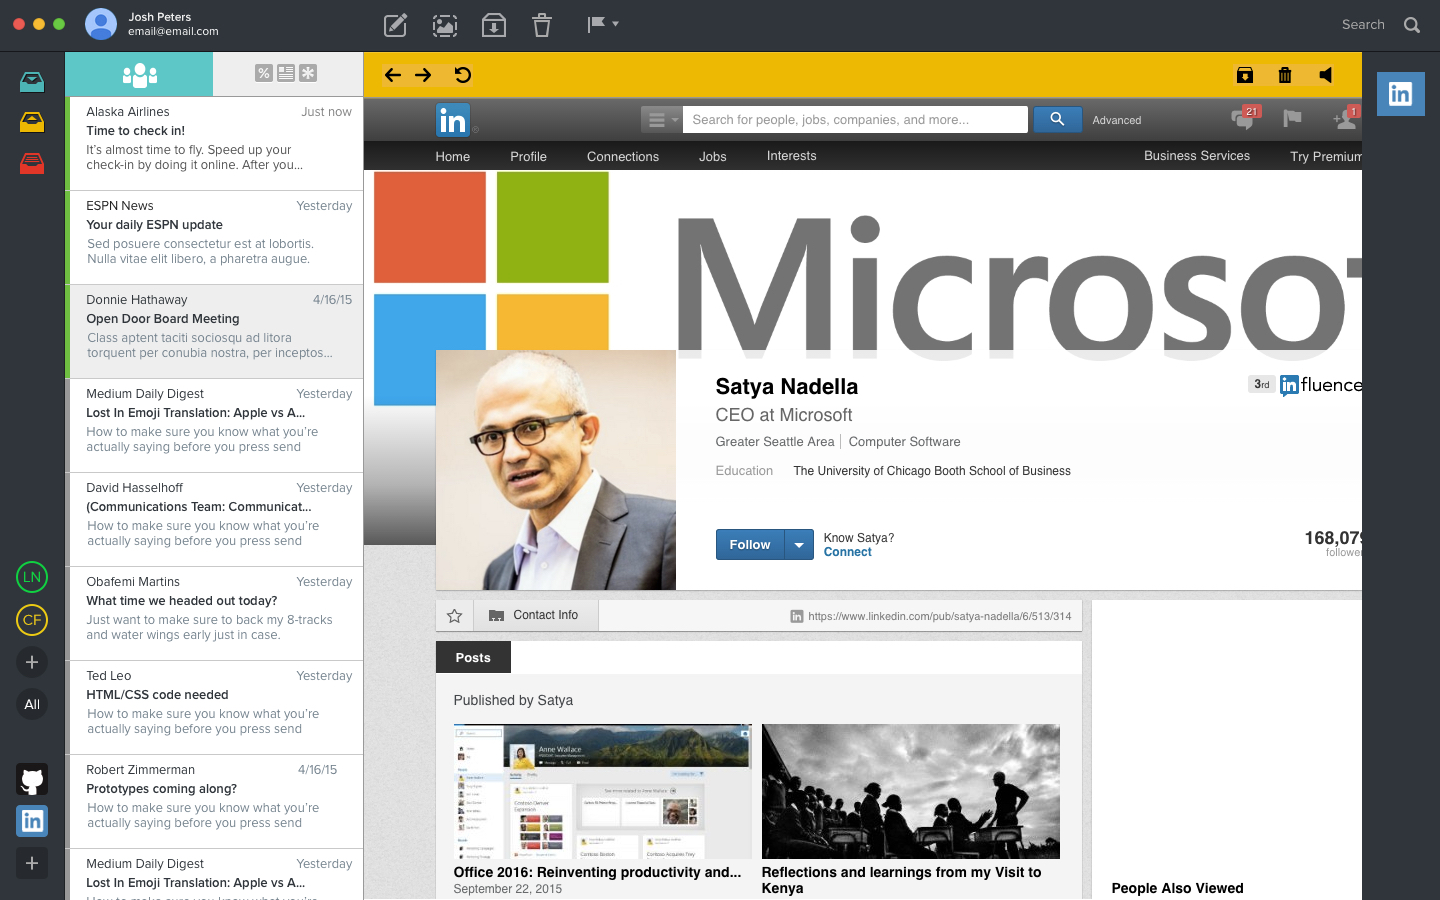The height and width of the screenshot is (900, 1440).
Task: Open LinkedIn notifications flag
Action: (x=1292, y=119)
